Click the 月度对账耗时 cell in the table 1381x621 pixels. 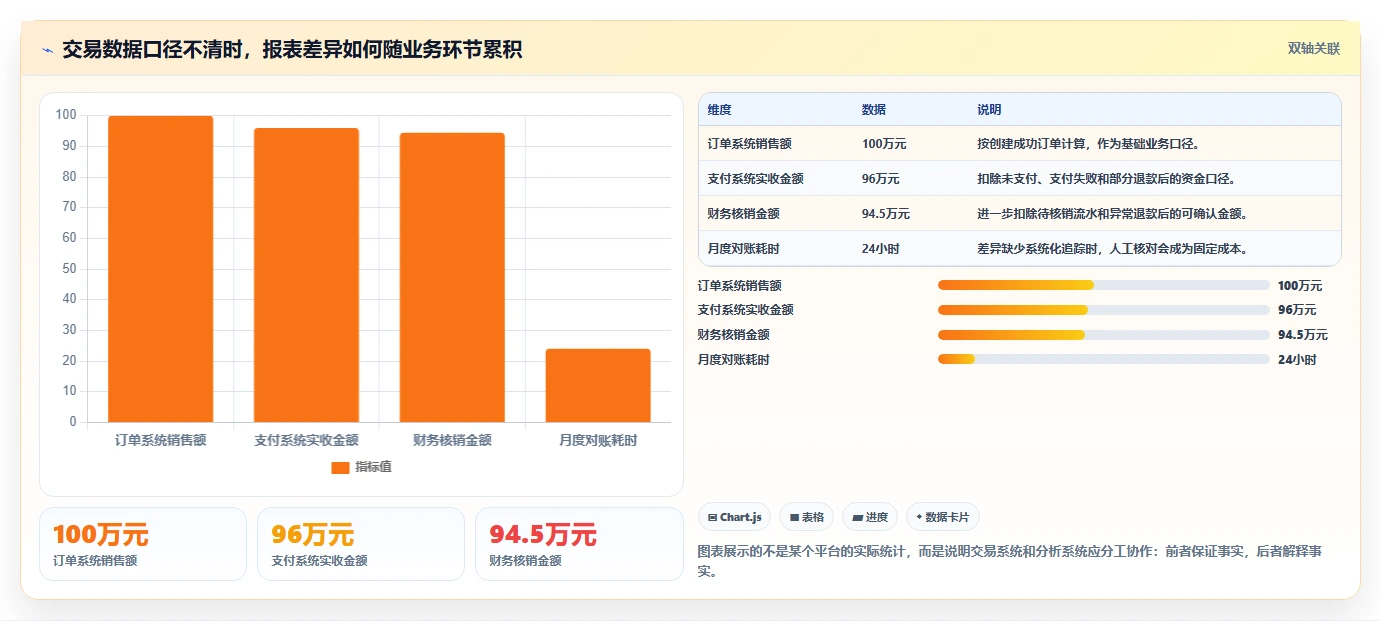tap(743, 249)
